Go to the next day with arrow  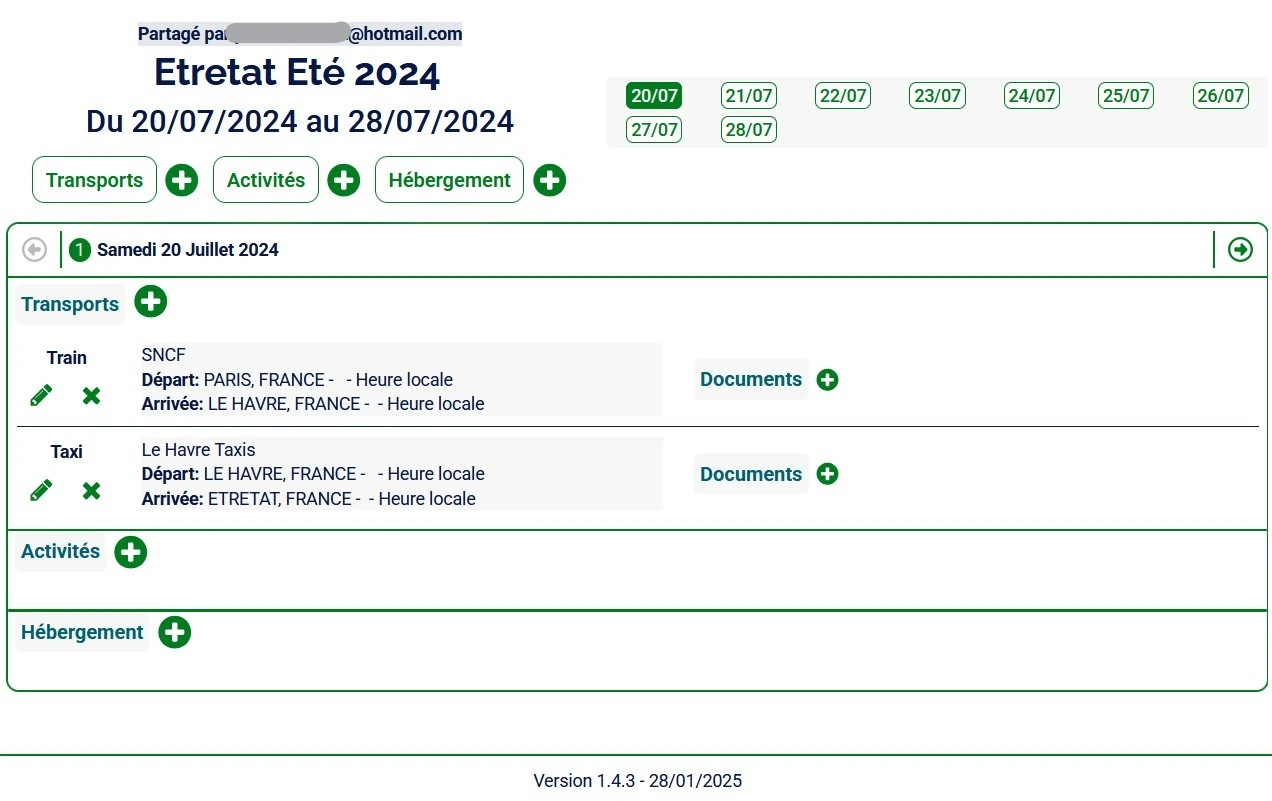(x=1240, y=249)
